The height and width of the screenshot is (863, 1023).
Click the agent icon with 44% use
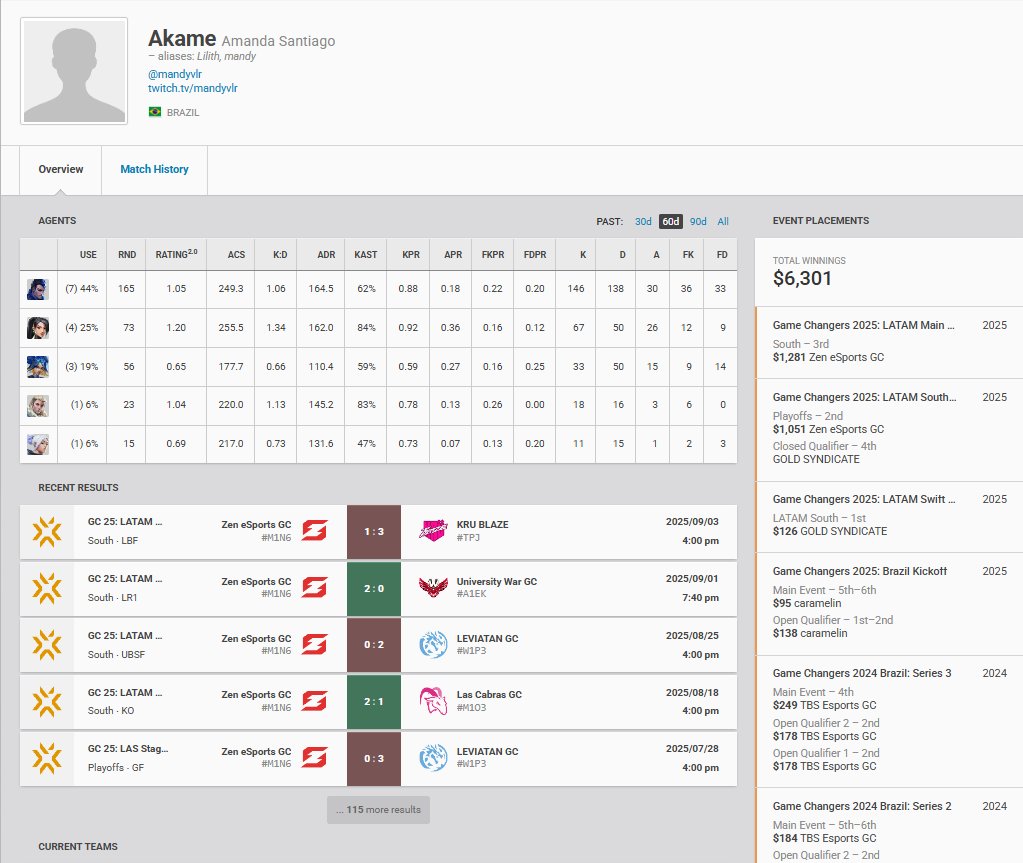coord(38,289)
